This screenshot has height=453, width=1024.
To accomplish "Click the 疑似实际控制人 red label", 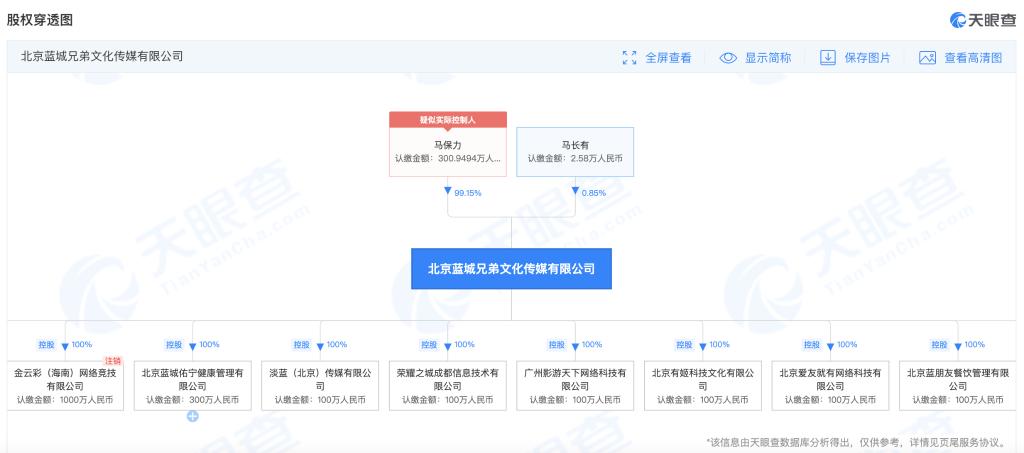I will click(x=447, y=119).
